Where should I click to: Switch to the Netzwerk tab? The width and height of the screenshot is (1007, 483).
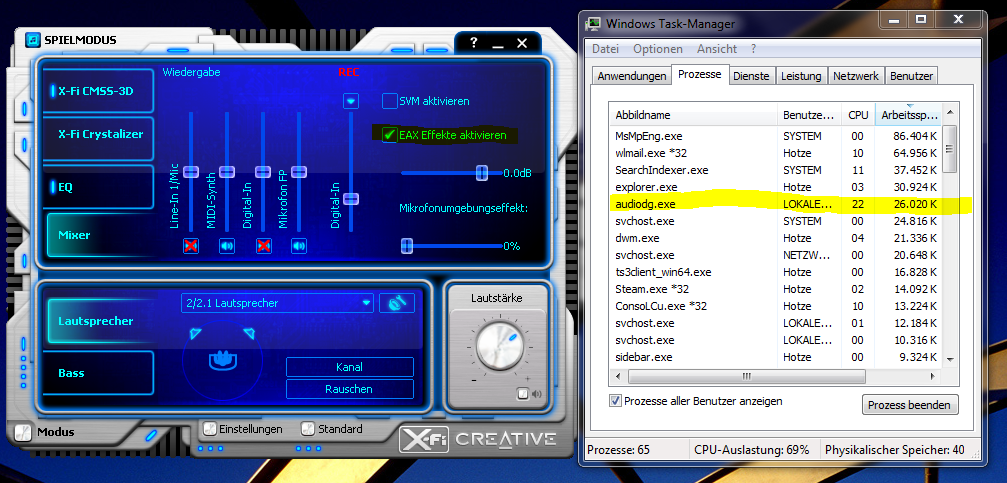coord(855,76)
